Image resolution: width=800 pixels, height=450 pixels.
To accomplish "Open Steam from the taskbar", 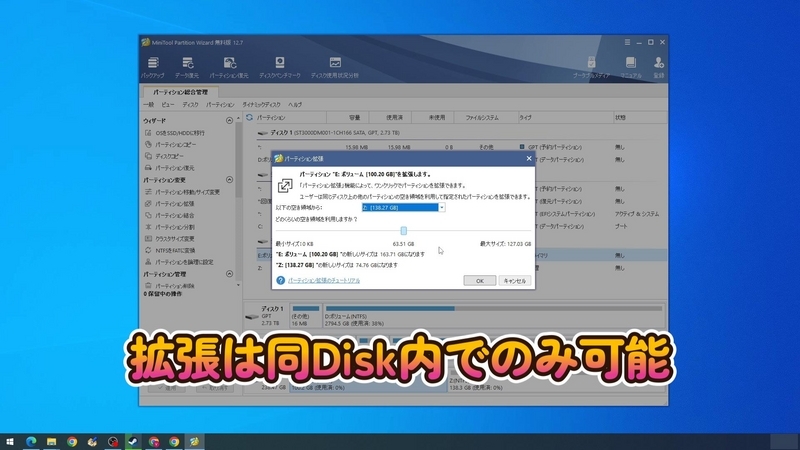I will point(133,442).
